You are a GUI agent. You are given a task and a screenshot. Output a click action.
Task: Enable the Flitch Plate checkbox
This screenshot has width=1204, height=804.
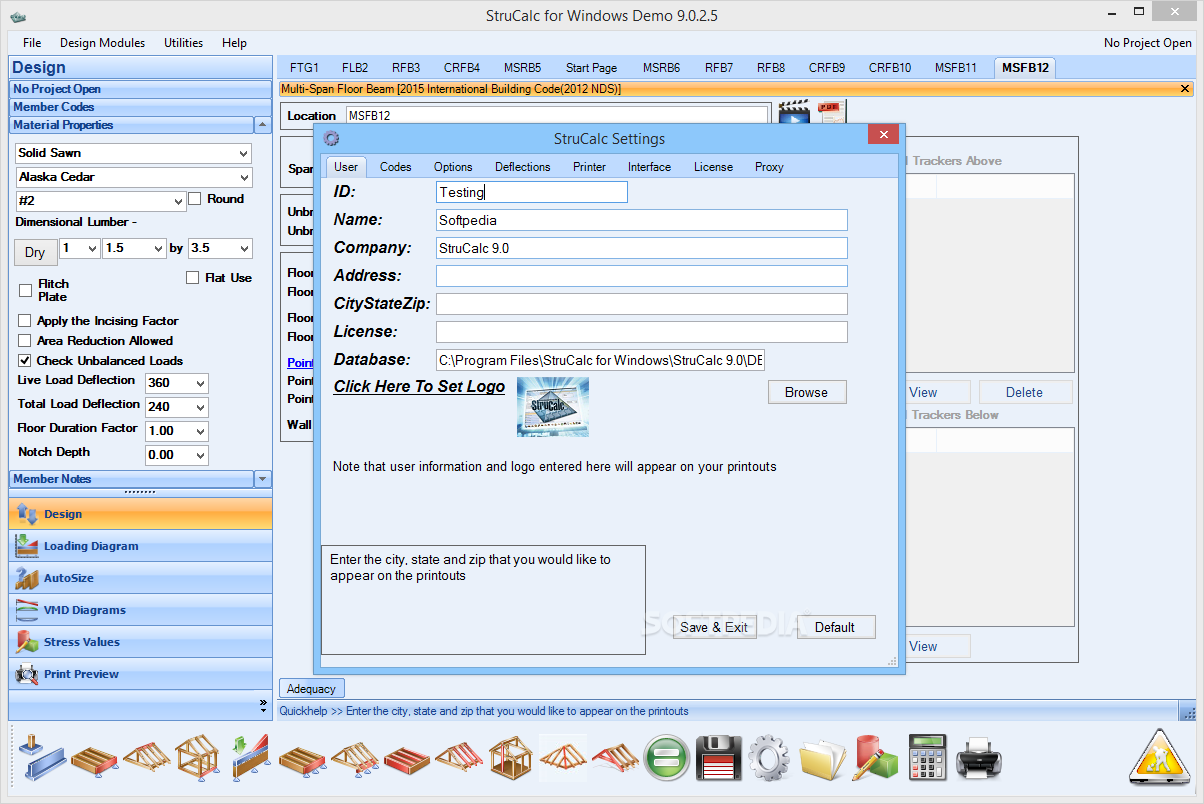(x=26, y=290)
